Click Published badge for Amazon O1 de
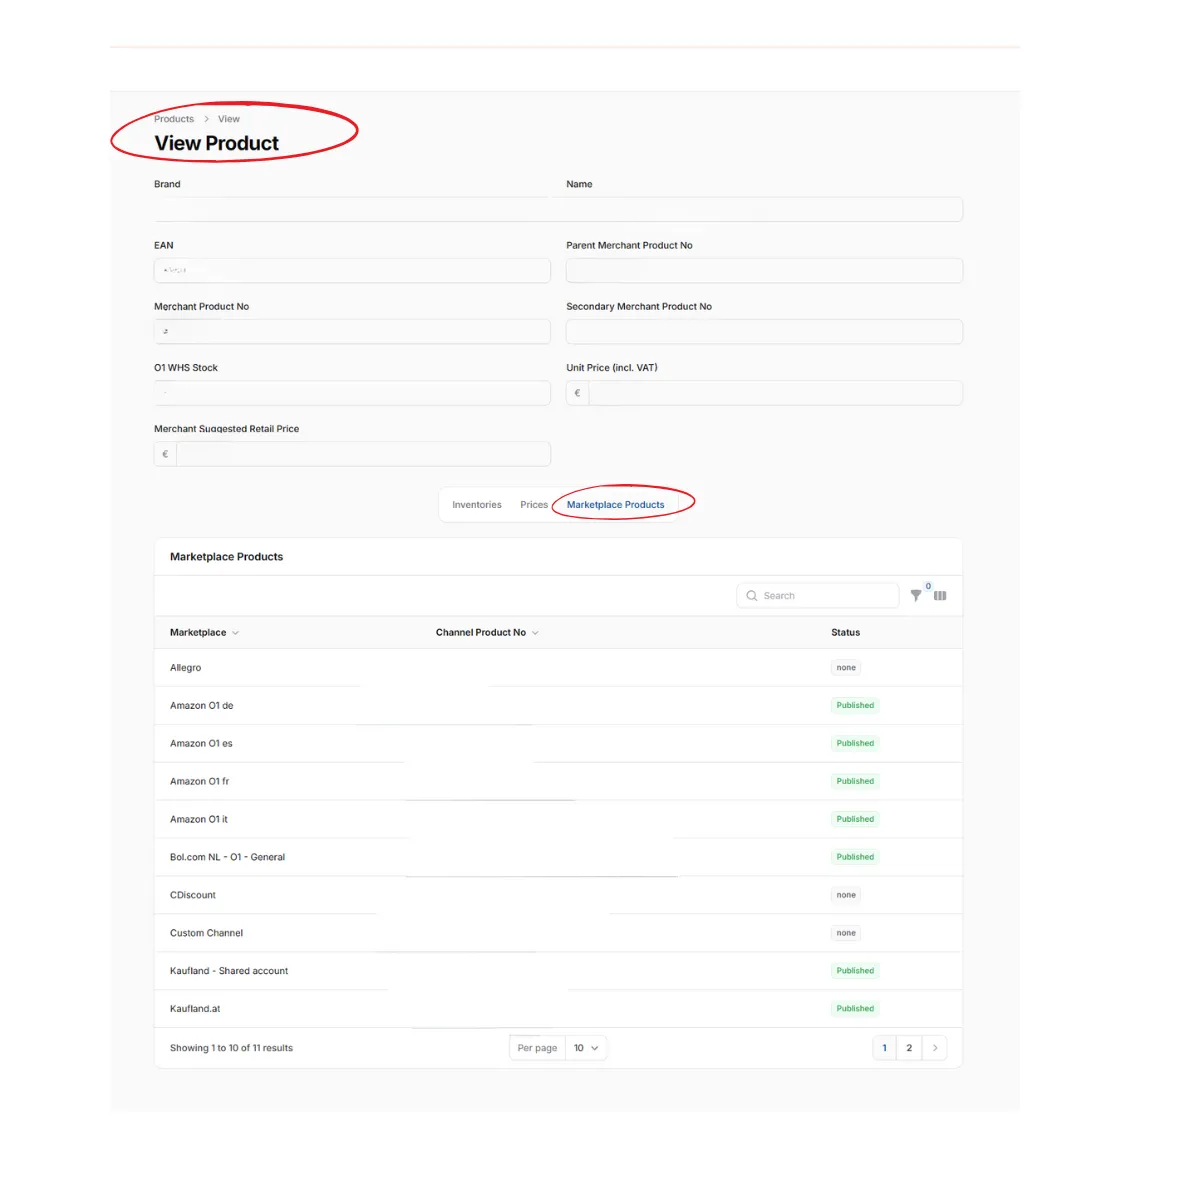This screenshot has height=1200, width=1200. pyautogui.click(x=855, y=706)
